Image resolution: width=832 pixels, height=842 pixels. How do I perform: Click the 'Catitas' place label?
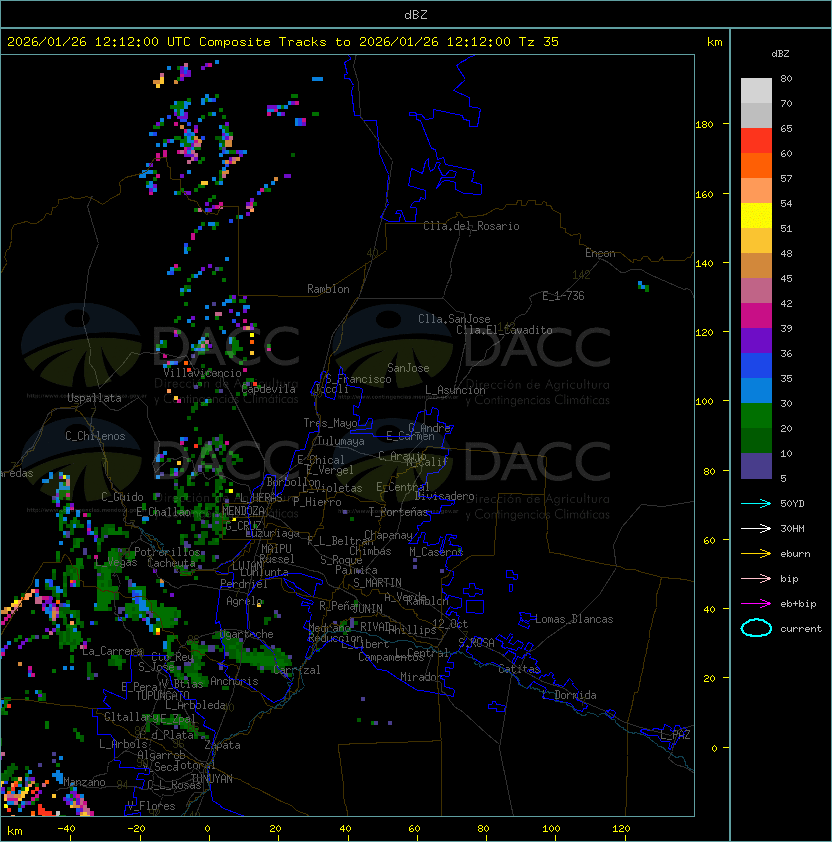tap(519, 669)
